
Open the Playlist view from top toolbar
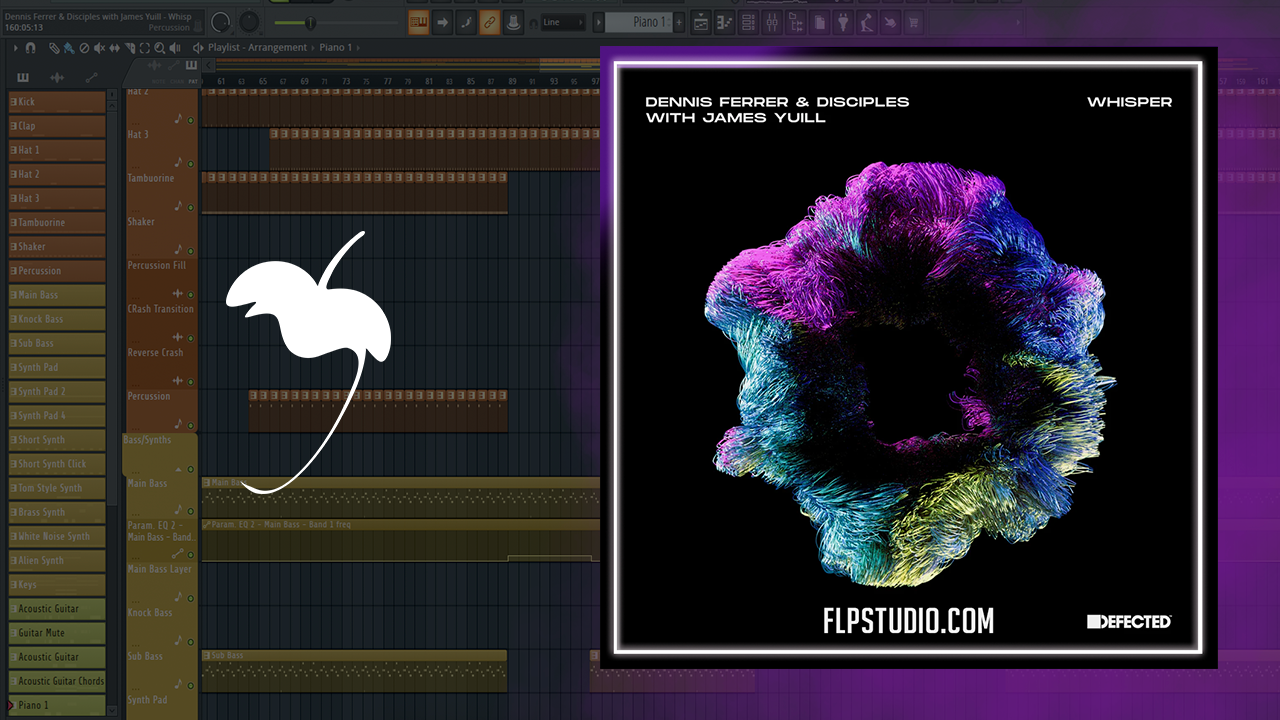(x=701, y=22)
